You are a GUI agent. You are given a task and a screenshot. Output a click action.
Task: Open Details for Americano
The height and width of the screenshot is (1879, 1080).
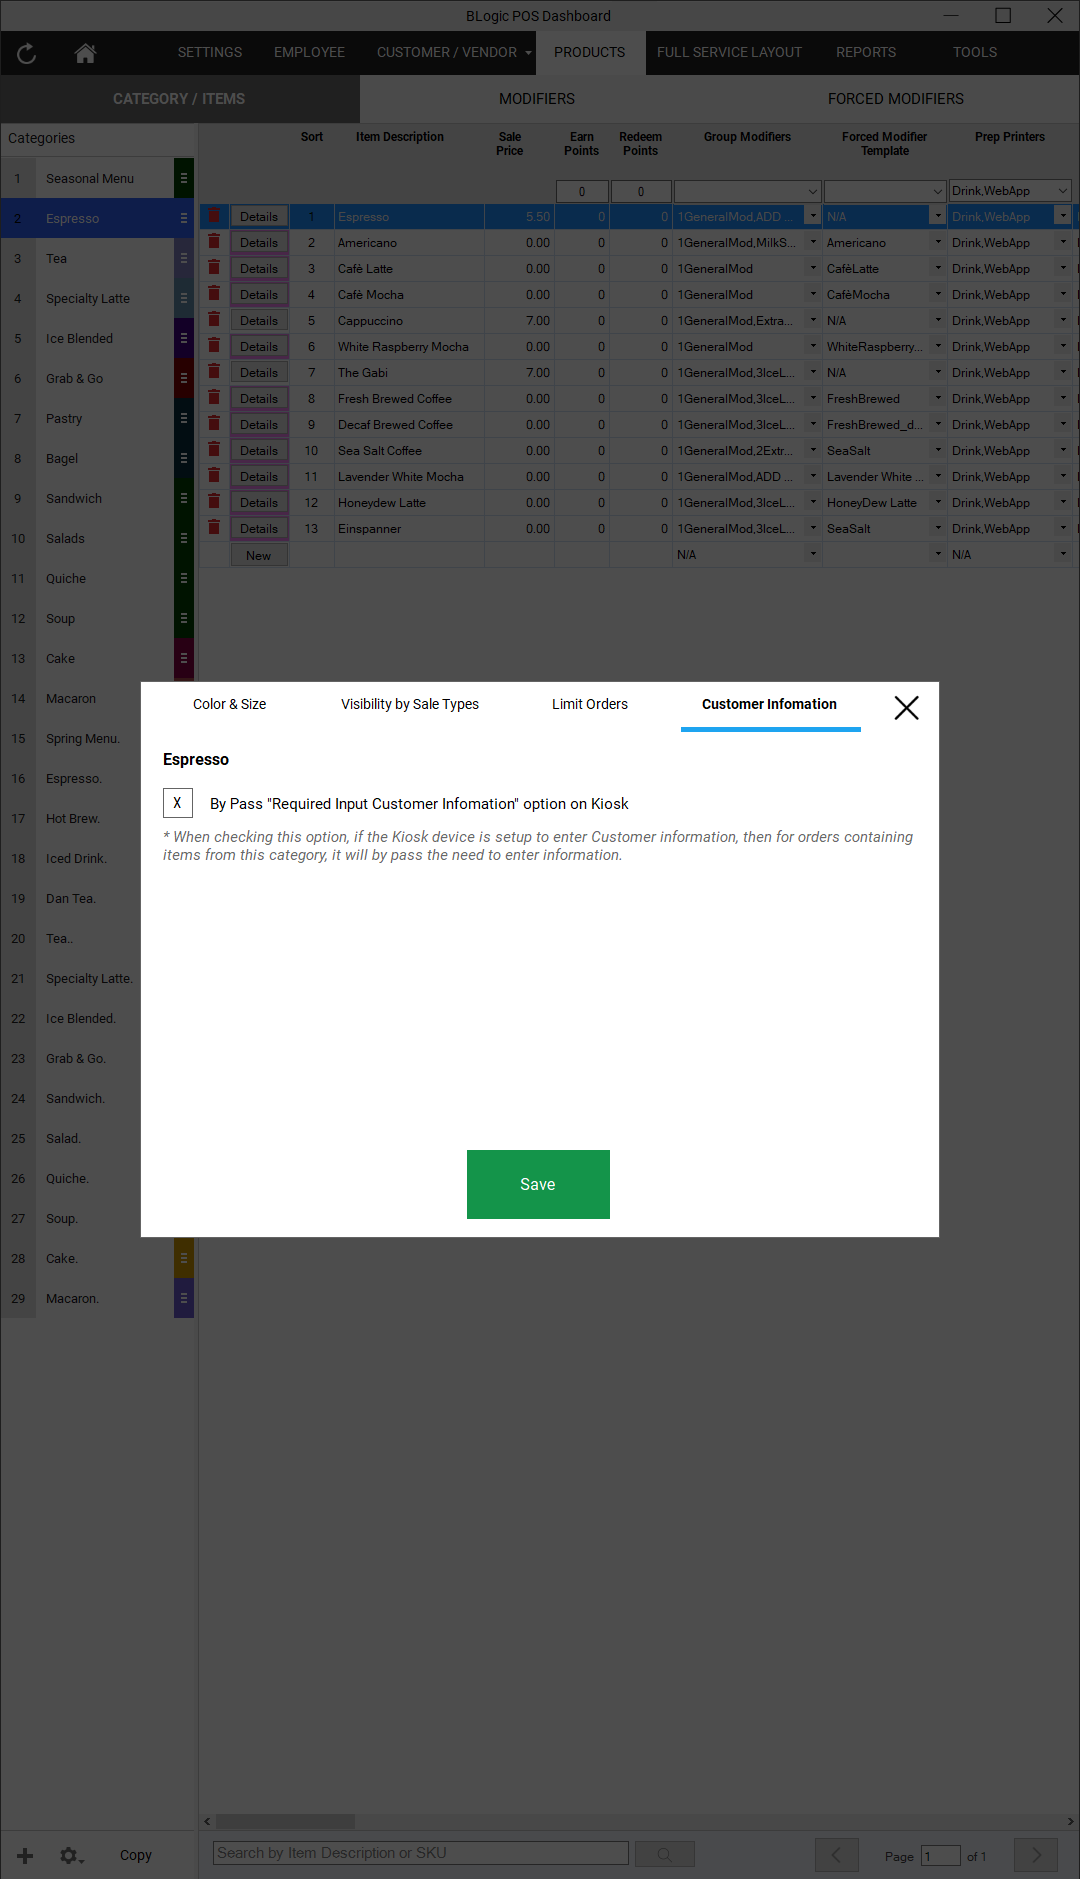pos(259,242)
